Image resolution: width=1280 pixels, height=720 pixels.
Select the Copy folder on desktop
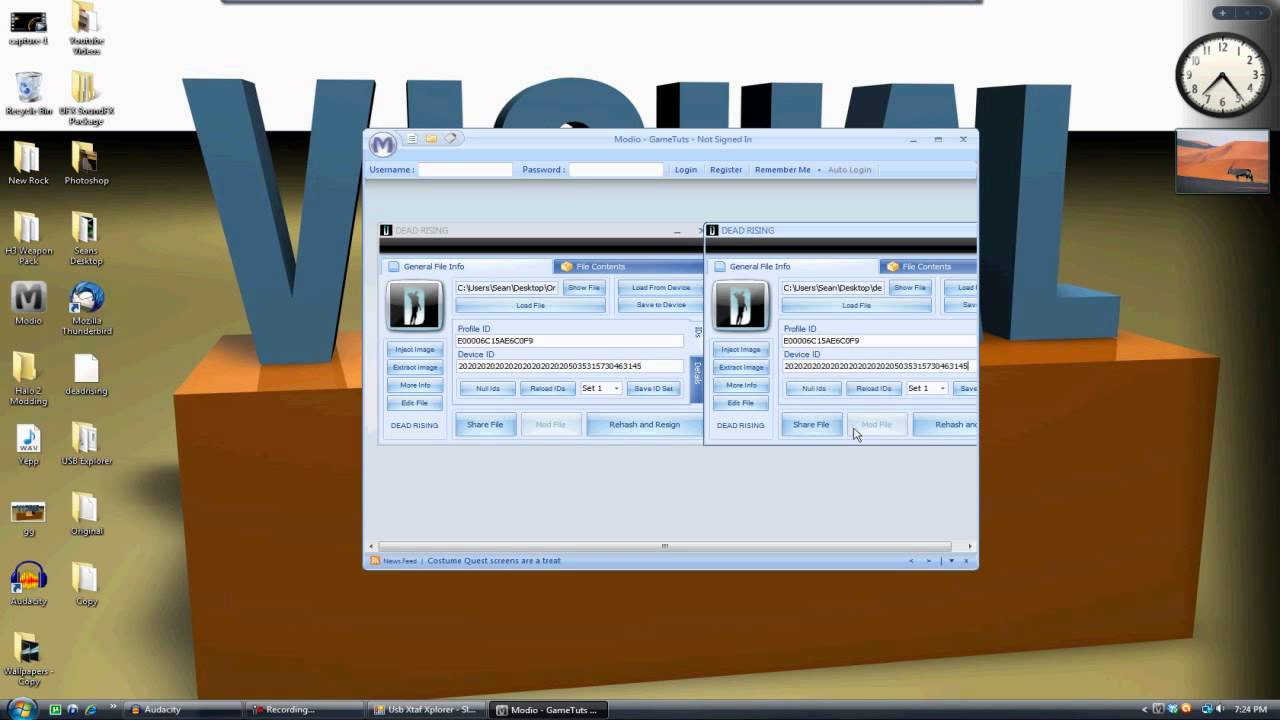click(x=86, y=584)
